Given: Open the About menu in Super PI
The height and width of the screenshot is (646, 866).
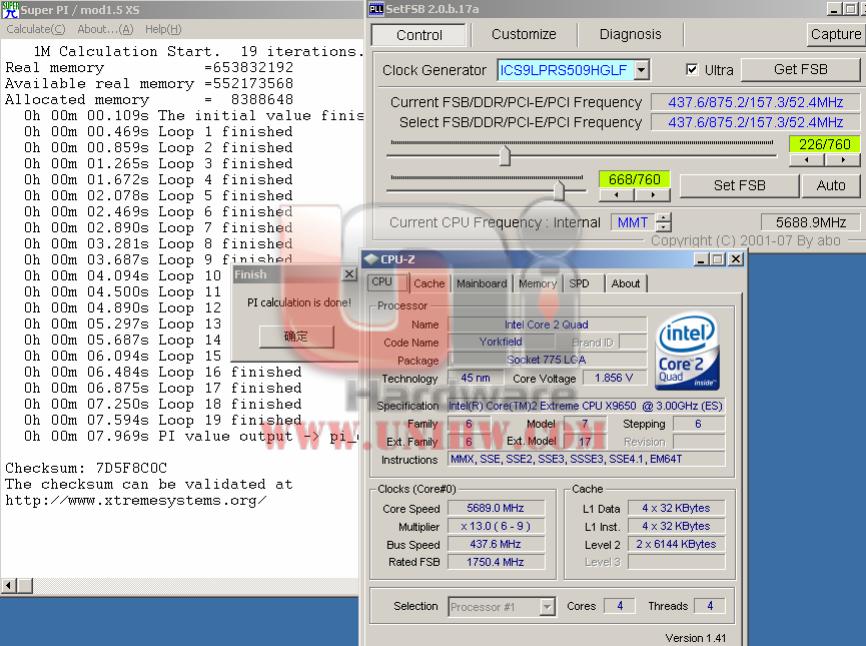Looking at the screenshot, I should click(105, 29).
